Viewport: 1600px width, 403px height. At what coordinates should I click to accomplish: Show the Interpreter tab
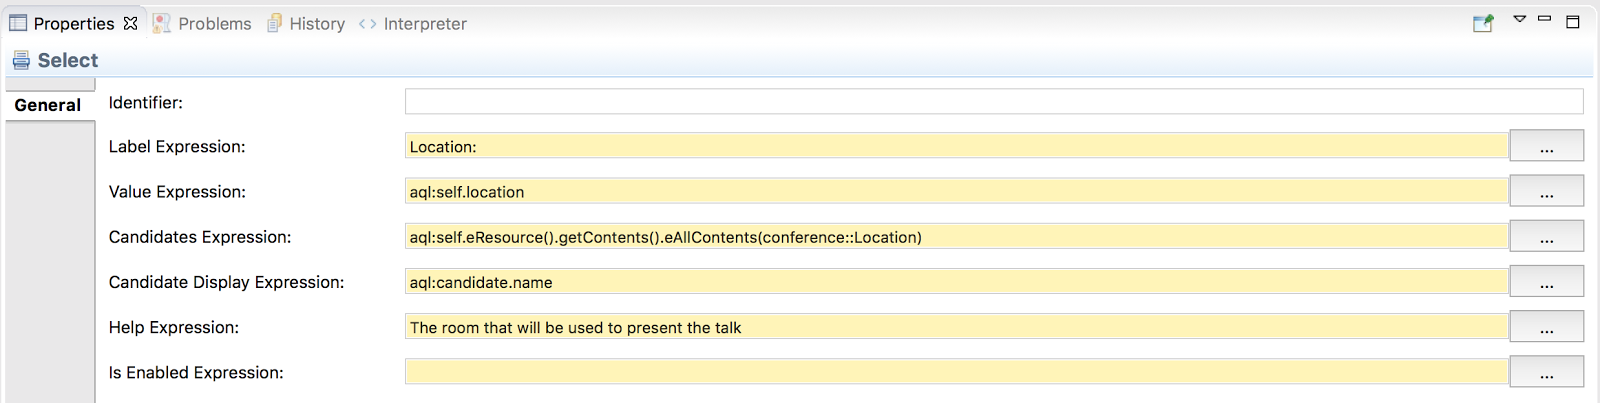(413, 23)
